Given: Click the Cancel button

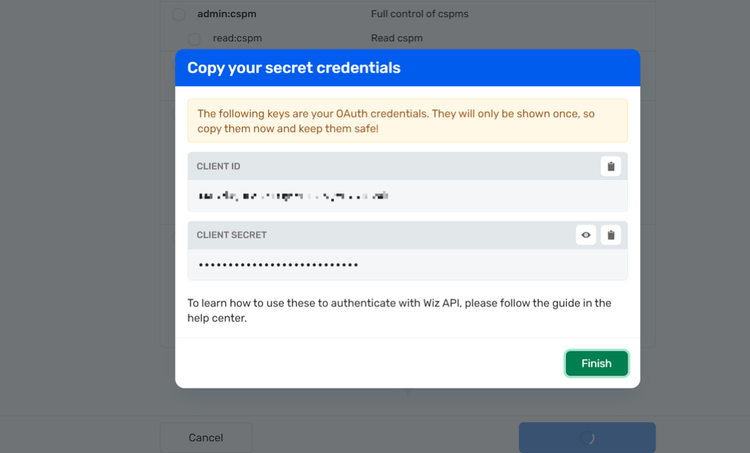Looking at the screenshot, I should pyautogui.click(x=206, y=438).
